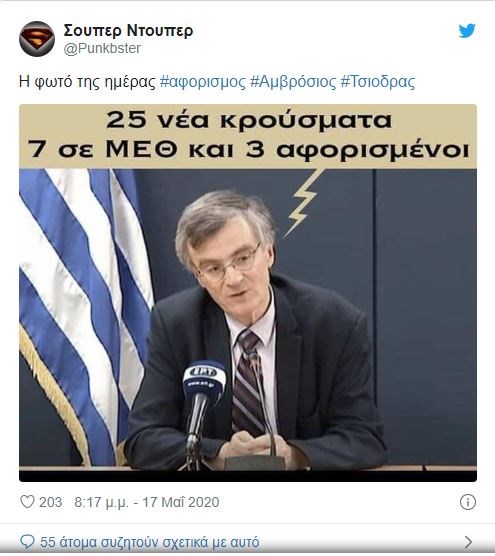Open the tweet timestamp 17 Μαϊ 2020
Screen dimensions: 495x556
(147, 502)
